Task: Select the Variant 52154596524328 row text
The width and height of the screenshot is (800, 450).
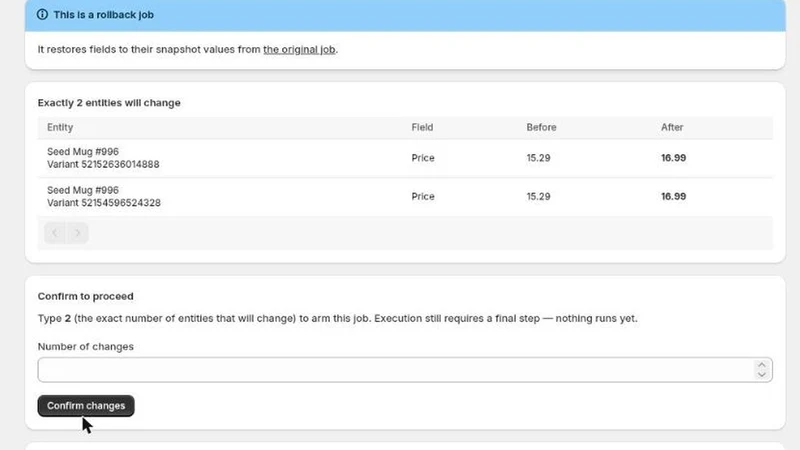Action: [x=104, y=203]
